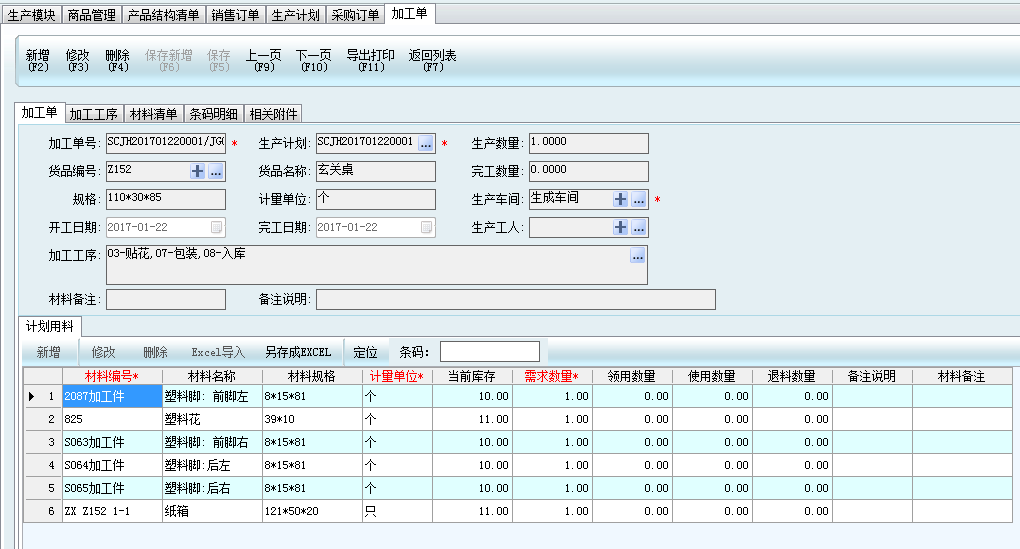Click ellipsis button beside 生产计划 field
The image size is (1020, 549).
(x=426, y=144)
